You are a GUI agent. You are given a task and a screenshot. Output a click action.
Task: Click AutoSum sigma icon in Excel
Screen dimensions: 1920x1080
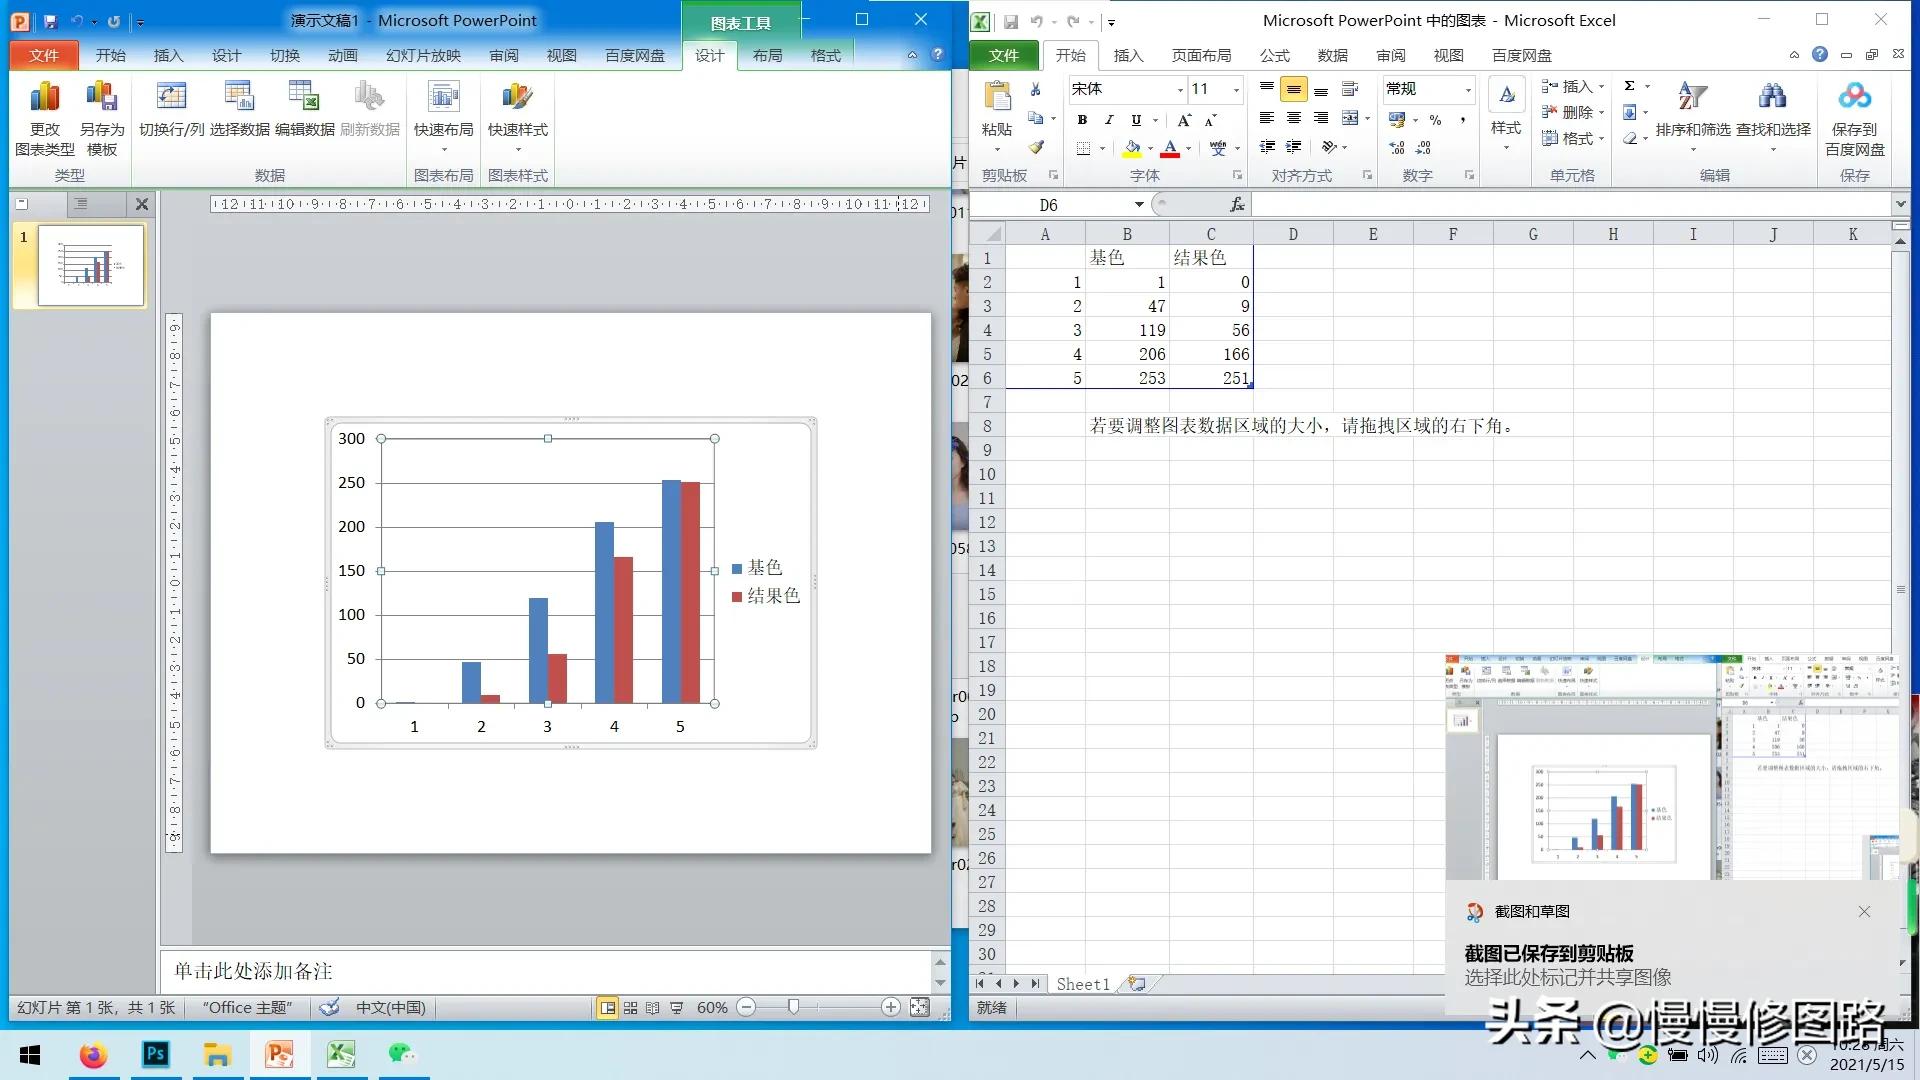click(x=1630, y=86)
